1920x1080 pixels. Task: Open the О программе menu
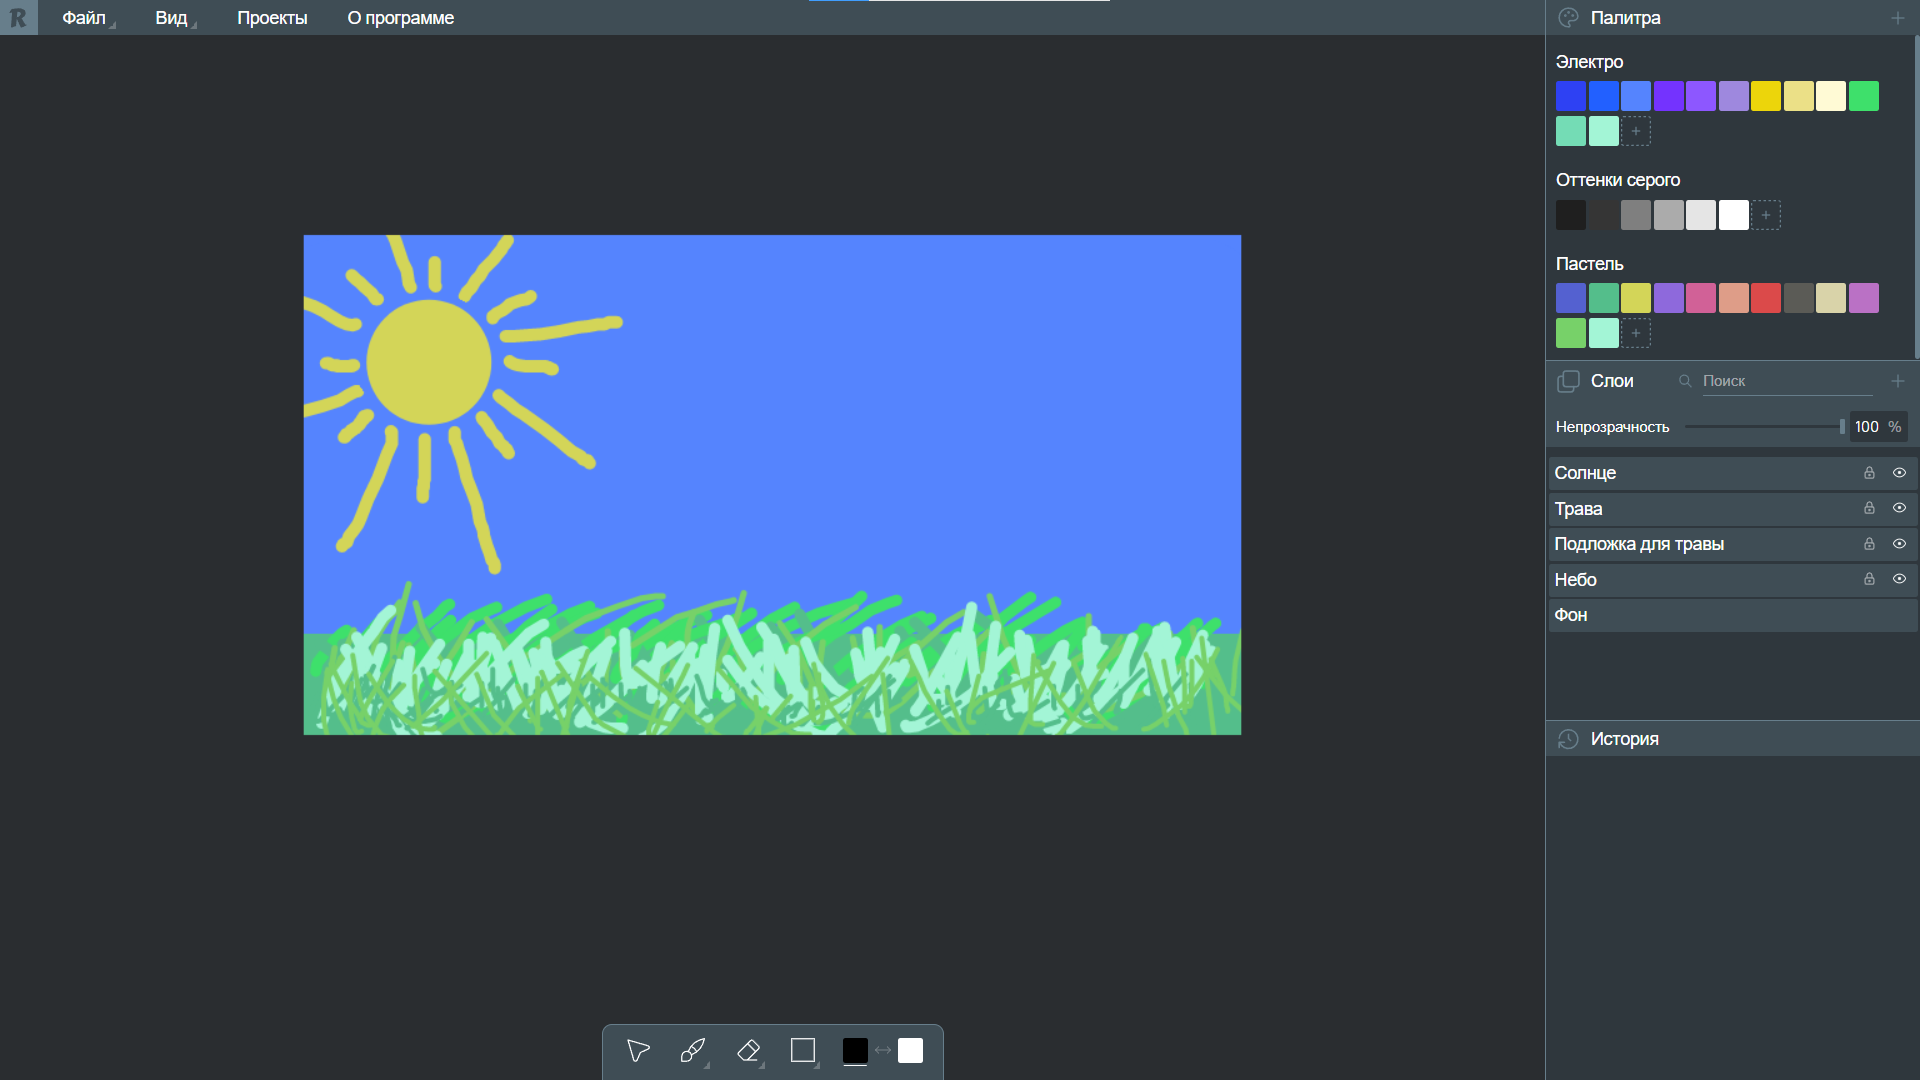tap(400, 18)
